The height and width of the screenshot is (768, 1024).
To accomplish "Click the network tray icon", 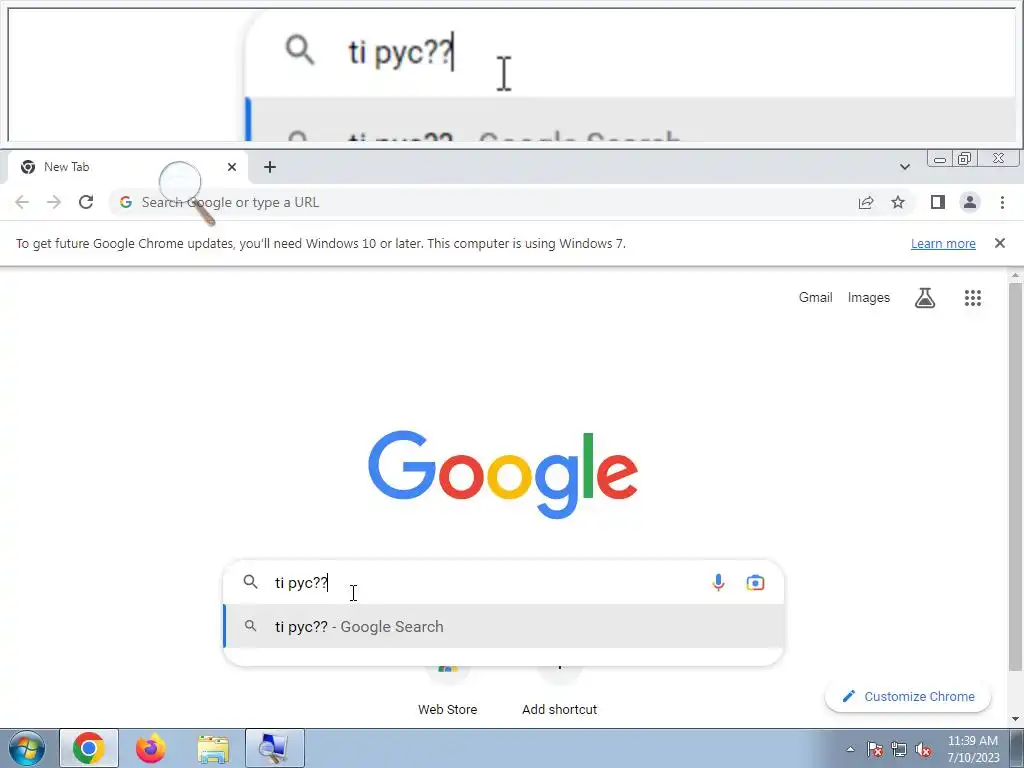I will point(899,749).
